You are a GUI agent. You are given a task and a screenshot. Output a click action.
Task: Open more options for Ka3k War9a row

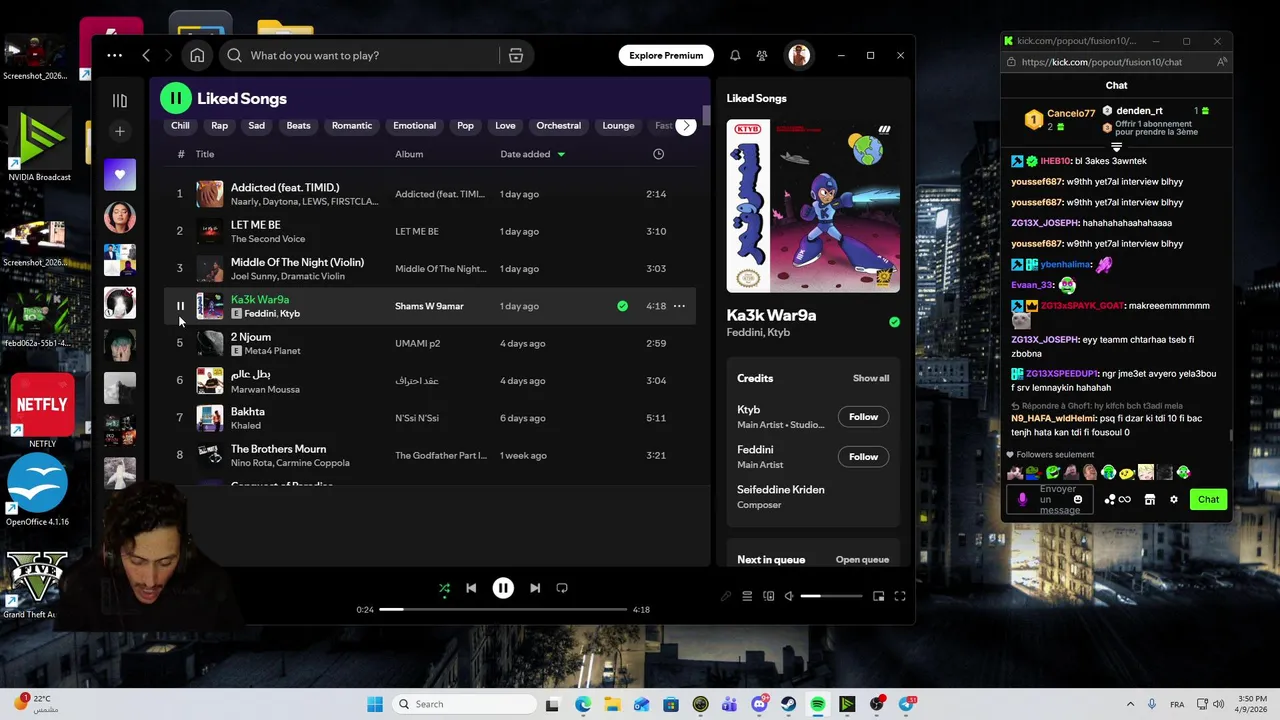pos(679,306)
